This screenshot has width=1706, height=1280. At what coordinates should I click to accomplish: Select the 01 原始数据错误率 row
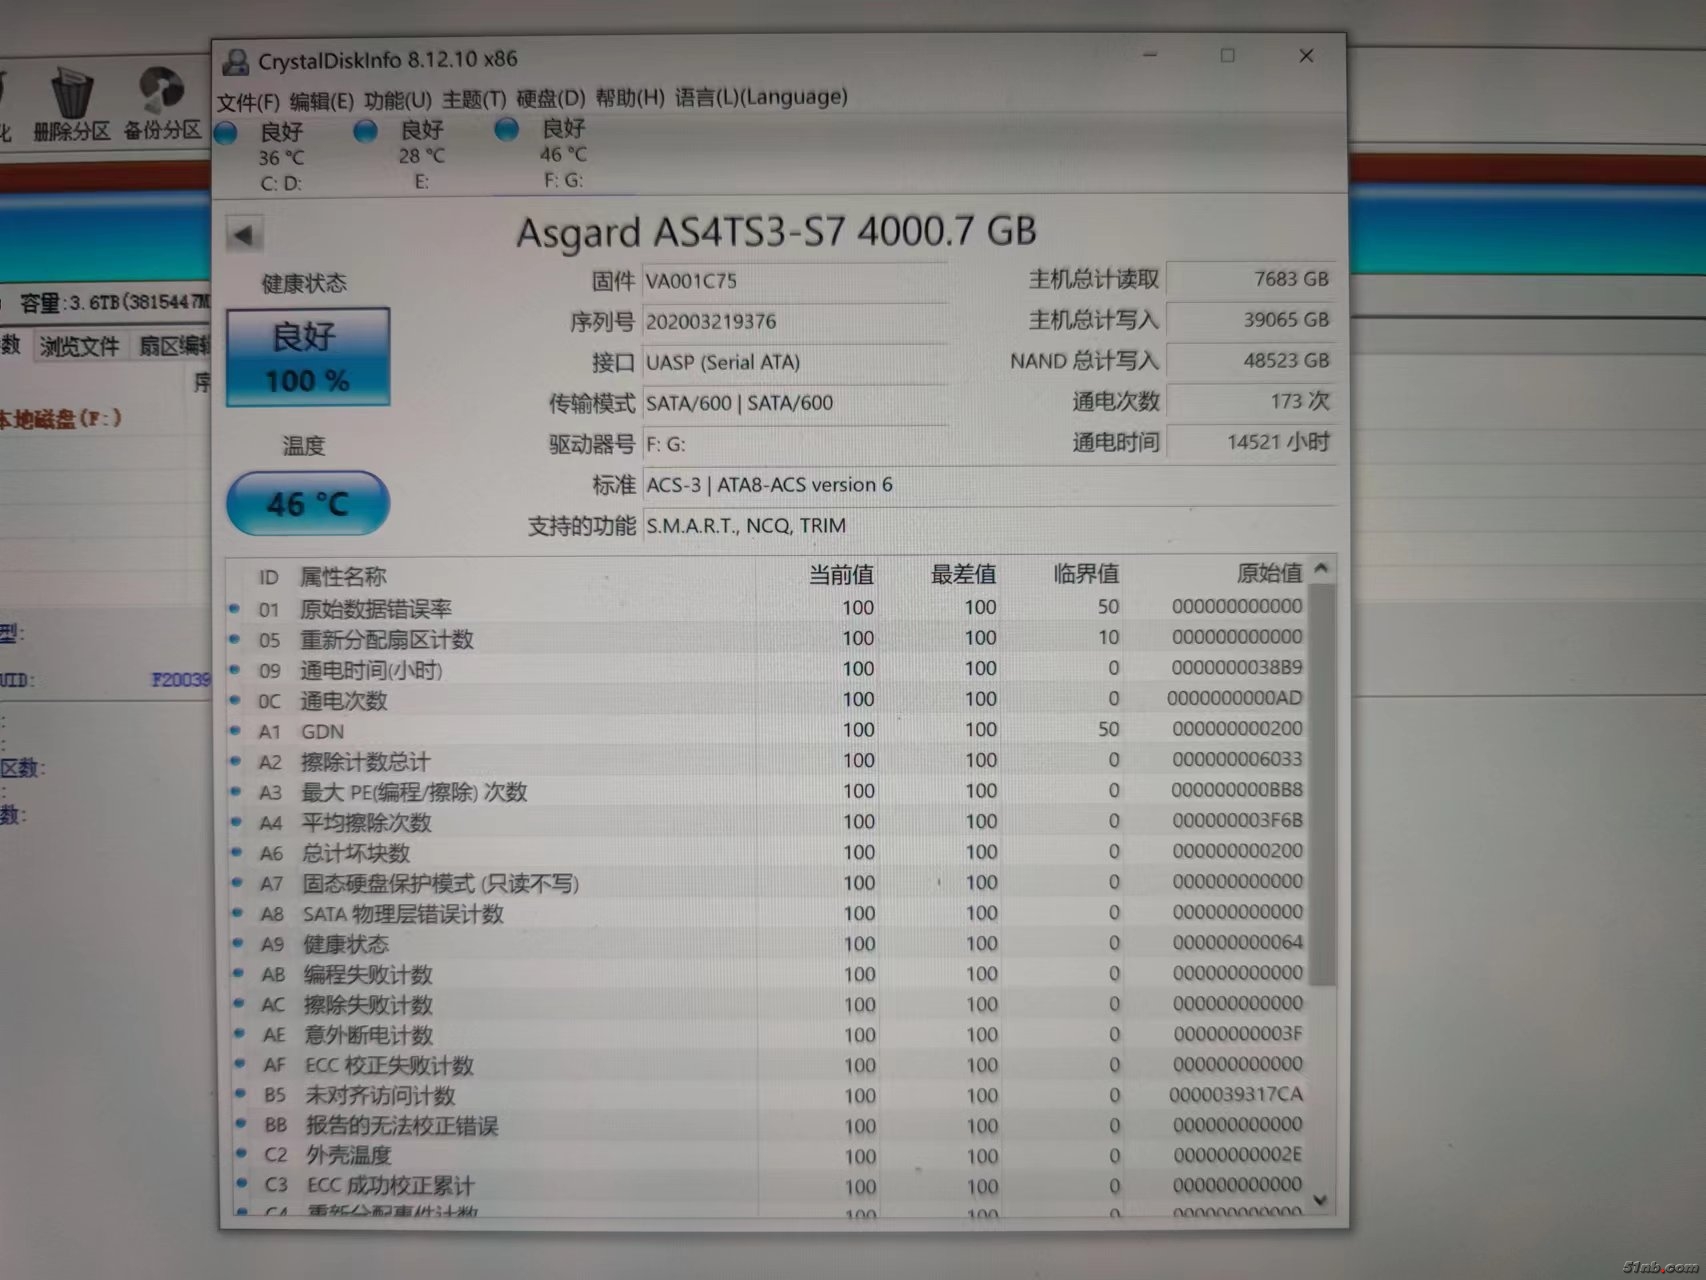[768, 608]
